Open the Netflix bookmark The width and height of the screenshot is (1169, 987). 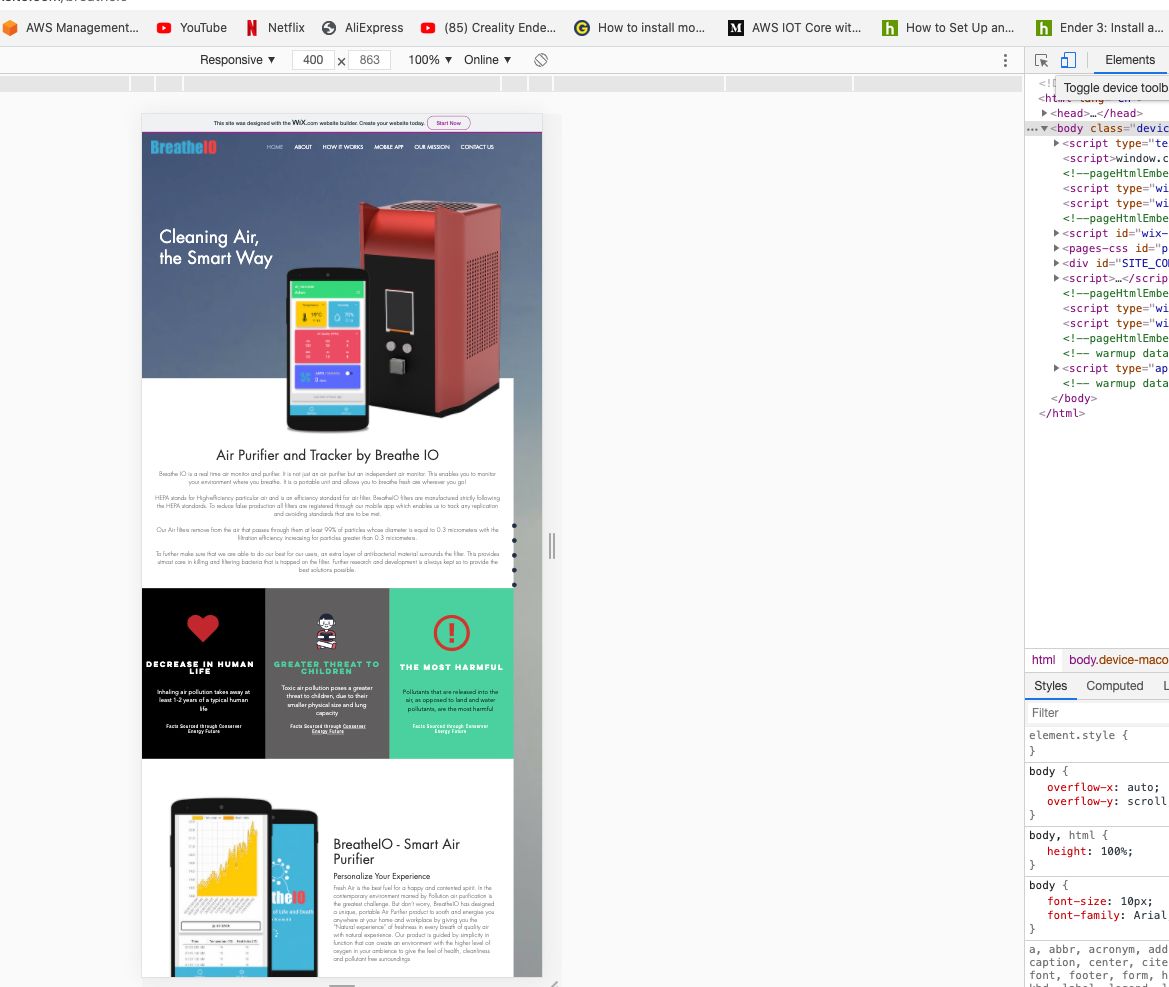pyautogui.click(x=275, y=28)
